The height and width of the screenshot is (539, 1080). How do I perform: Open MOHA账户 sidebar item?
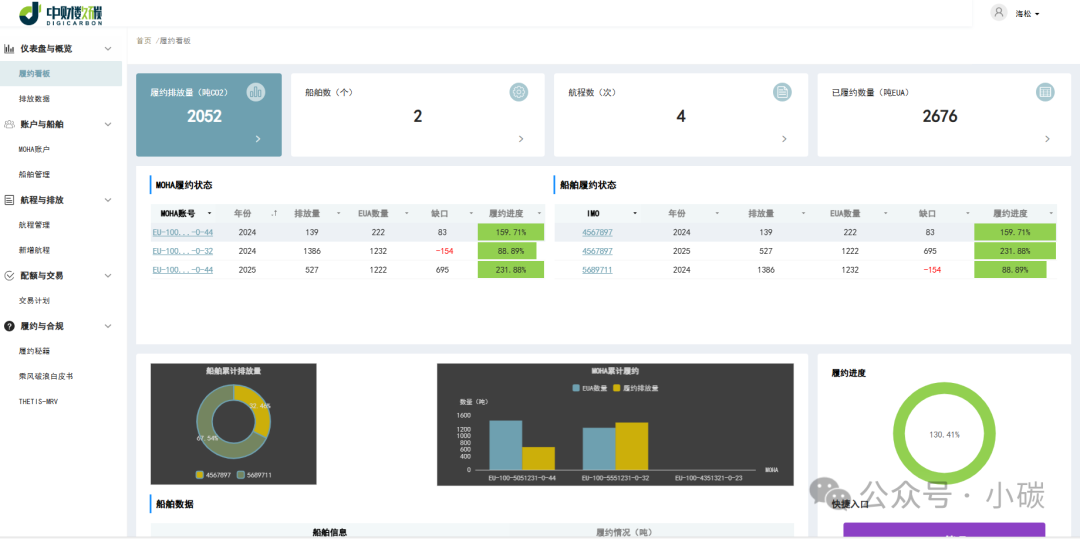[34, 149]
